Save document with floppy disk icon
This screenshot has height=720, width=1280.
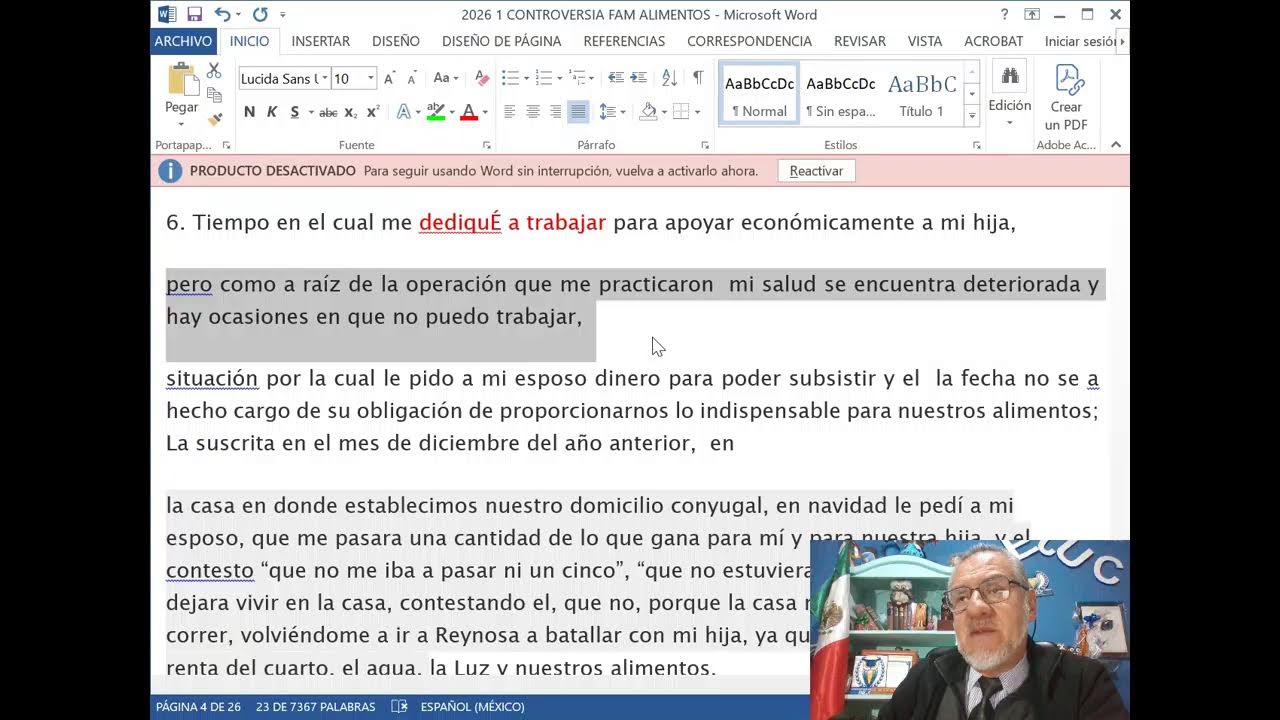[194, 14]
